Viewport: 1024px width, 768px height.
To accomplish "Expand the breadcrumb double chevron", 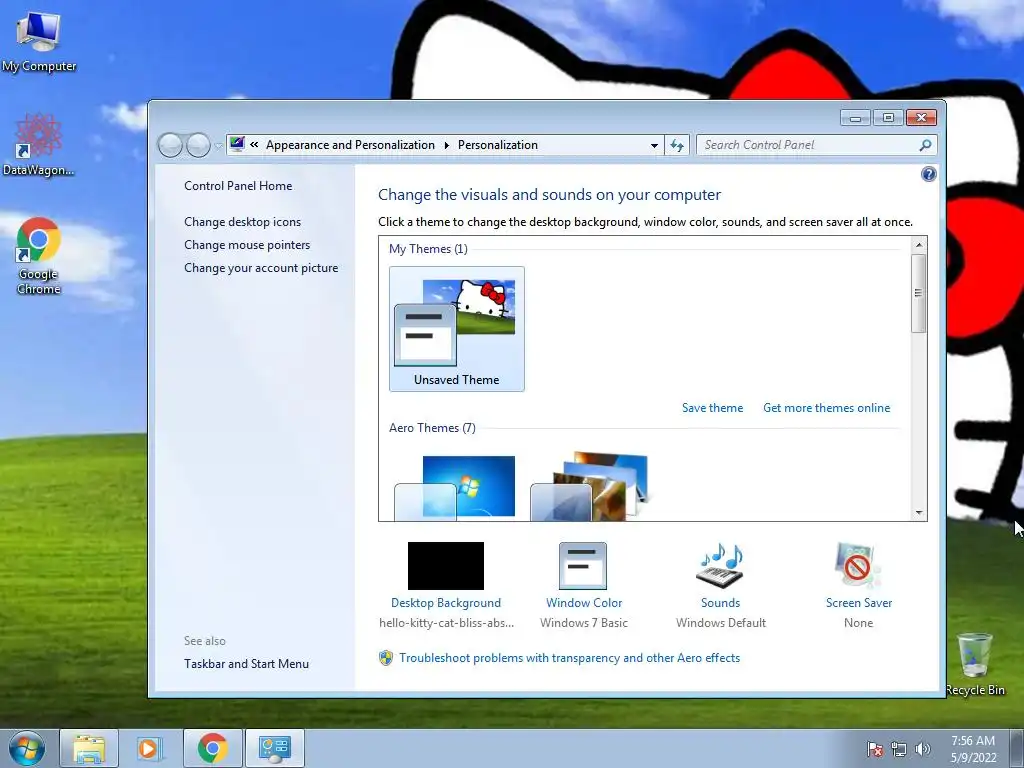I will [254, 145].
